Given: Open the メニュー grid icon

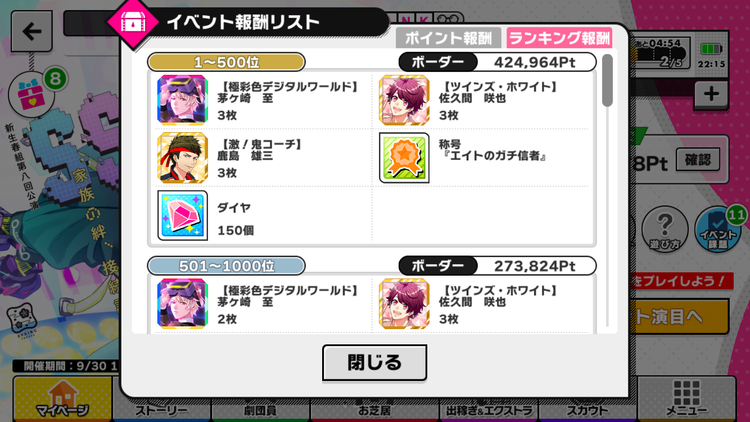Looking at the screenshot, I should pyautogui.click(x=686, y=400).
